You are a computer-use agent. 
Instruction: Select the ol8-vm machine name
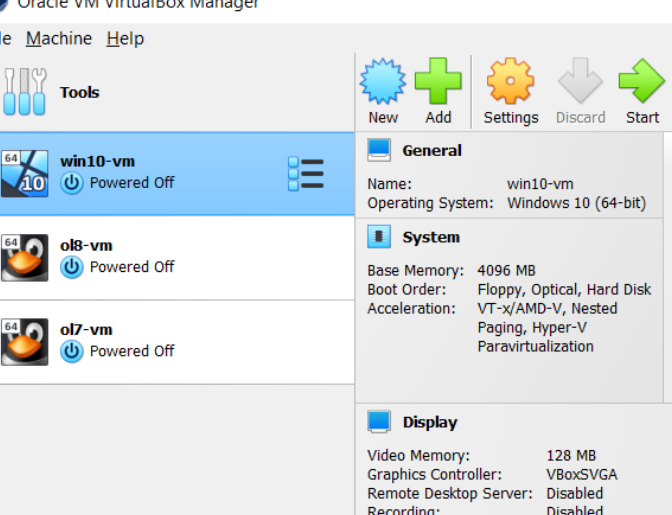point(86,246)
